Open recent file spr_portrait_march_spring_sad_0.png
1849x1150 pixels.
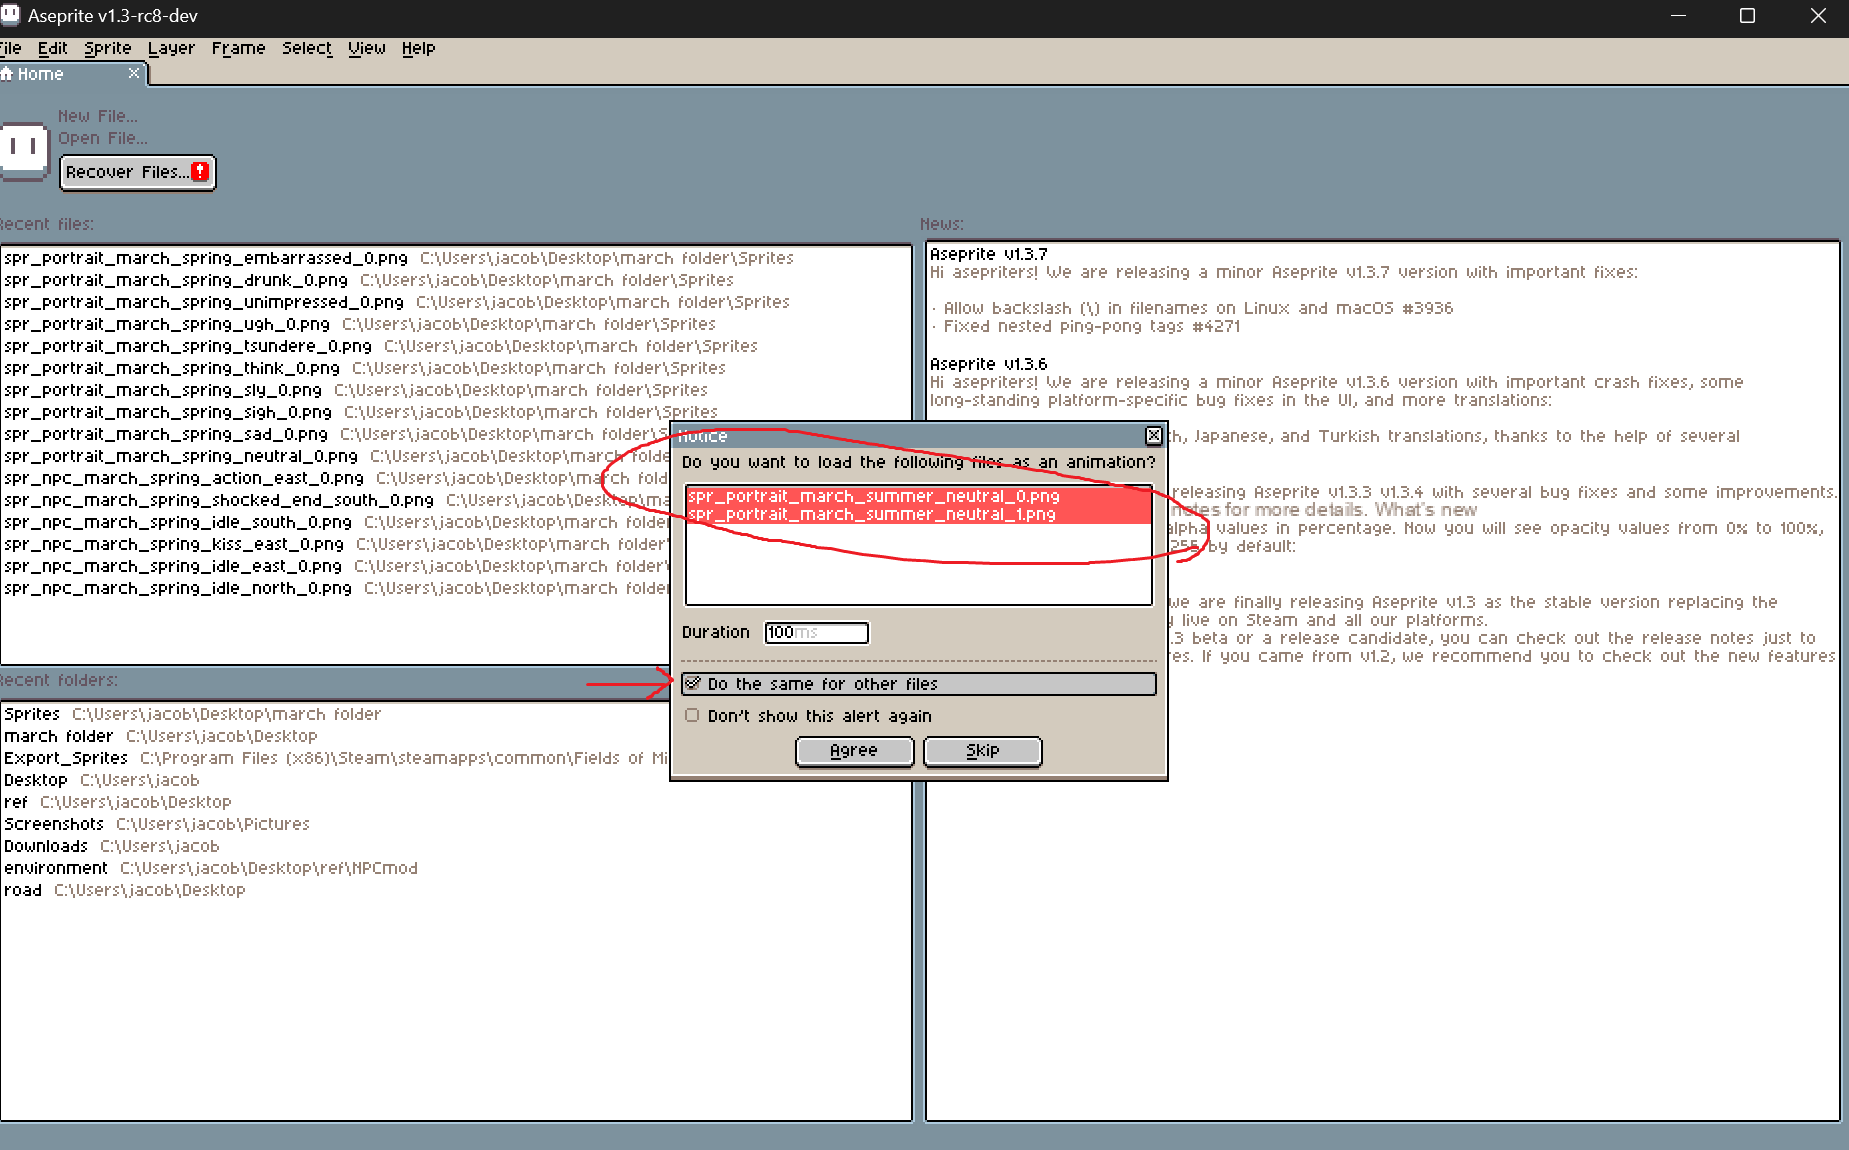pos(336,434)
